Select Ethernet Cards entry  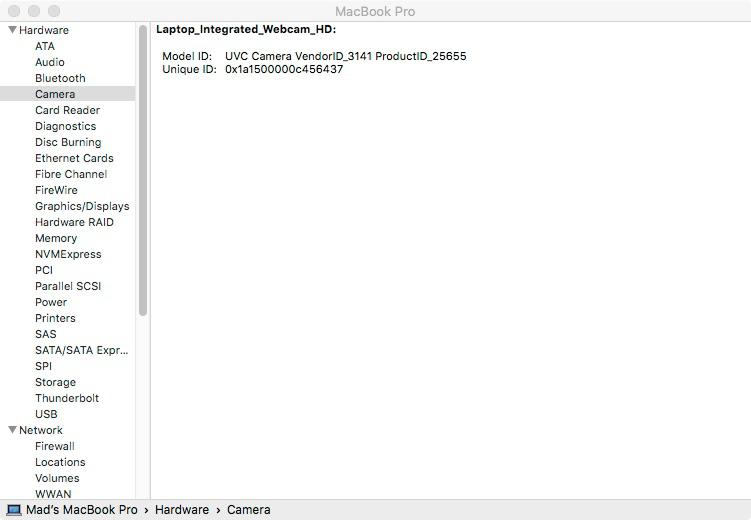click(74, 158)
